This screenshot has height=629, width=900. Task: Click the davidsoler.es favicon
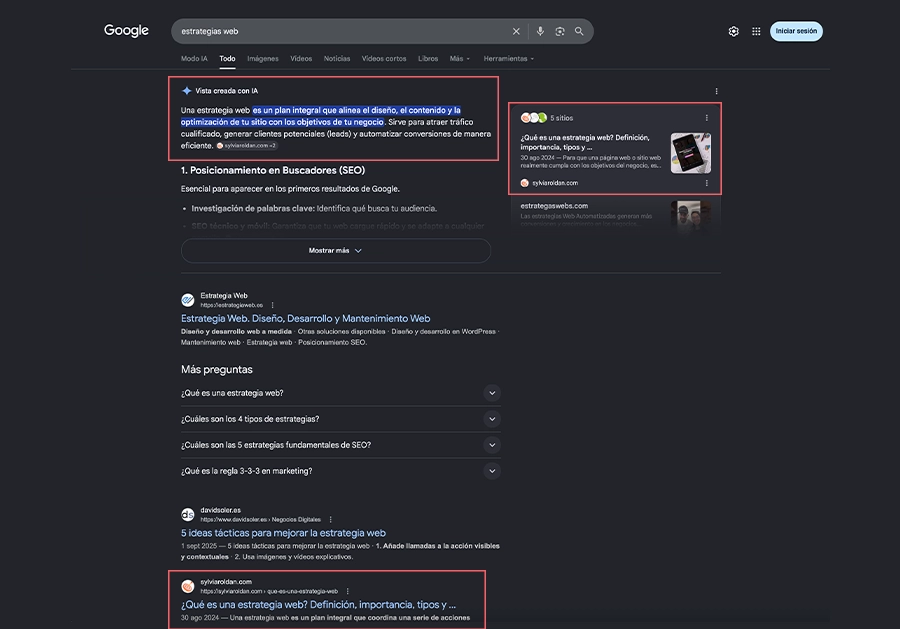[188, 515]
